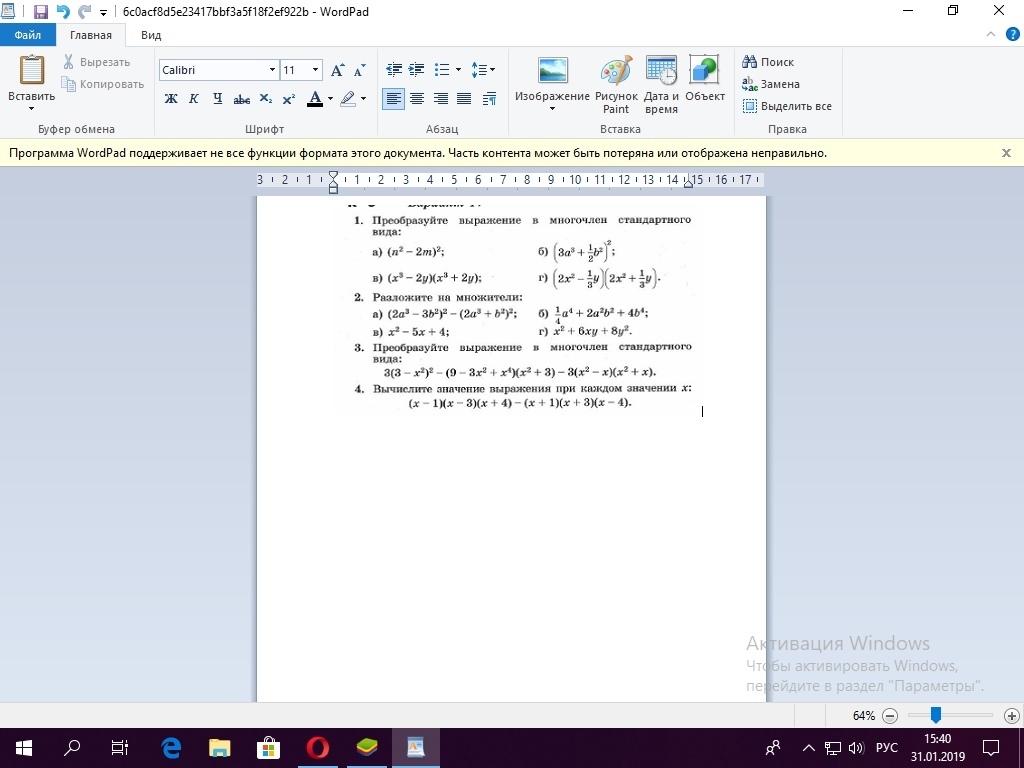This screenshot has width=1024, height=768.
Task: Align text to the left
Action: (x=393, y=99)
